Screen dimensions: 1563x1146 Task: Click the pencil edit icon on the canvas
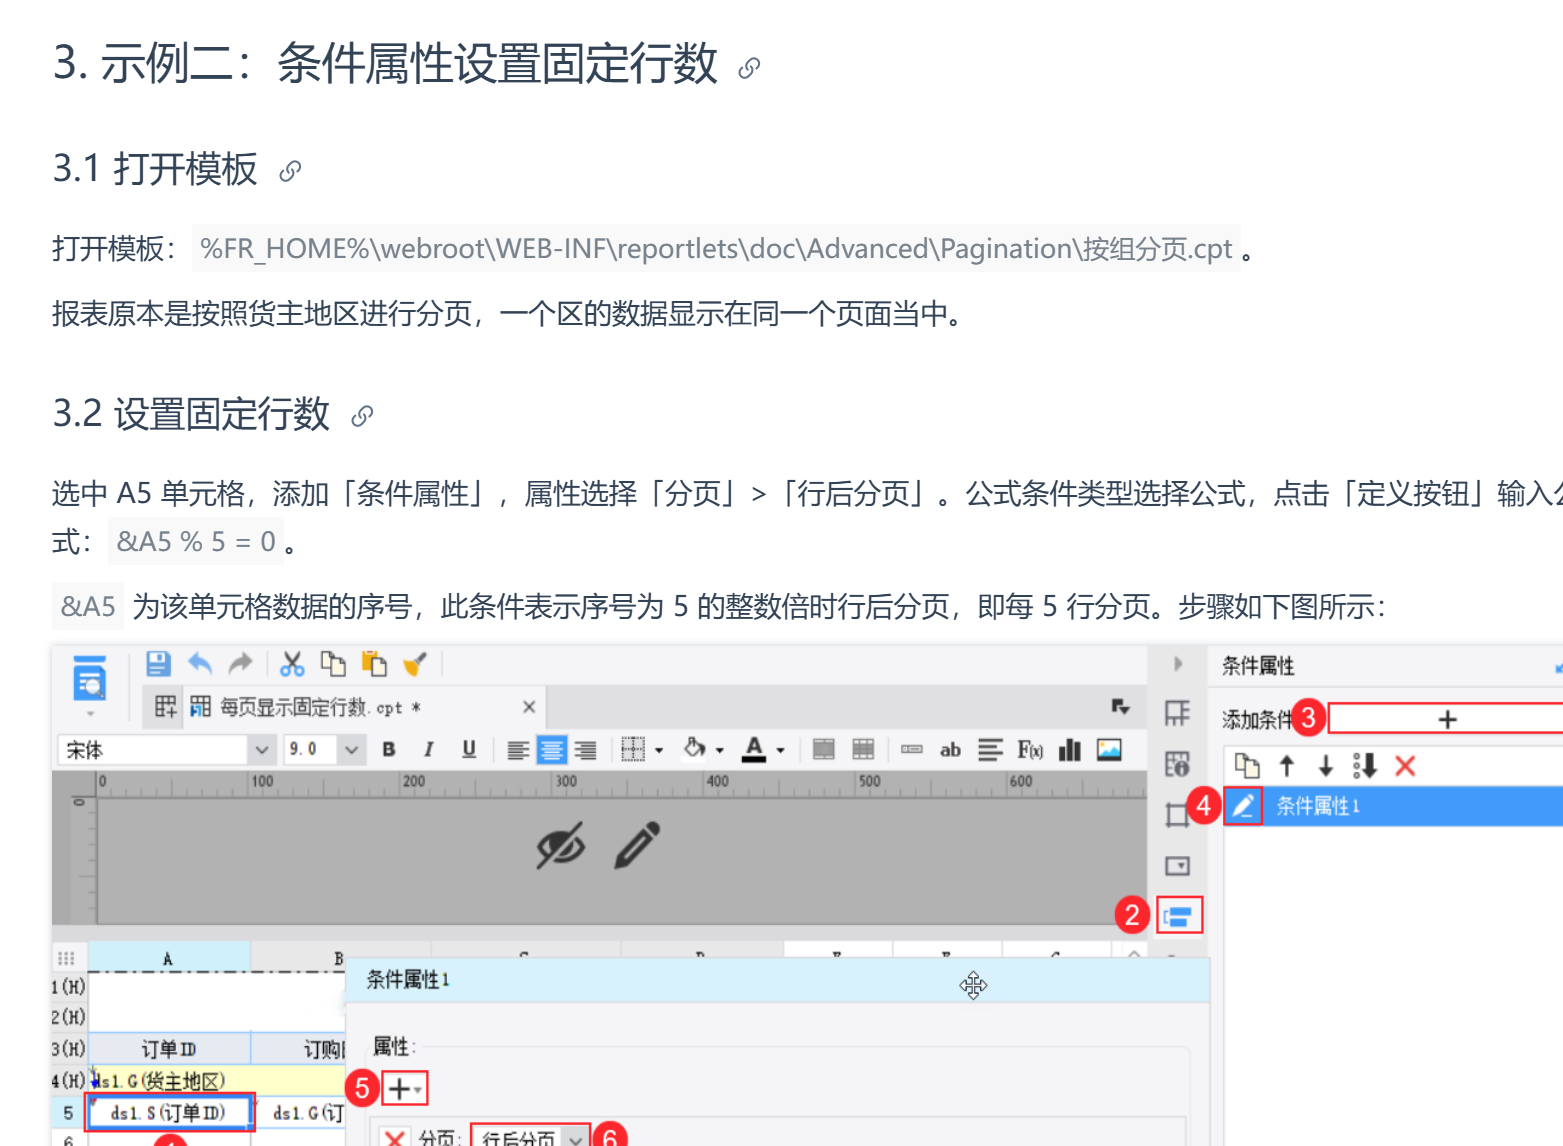click(638, 845)
